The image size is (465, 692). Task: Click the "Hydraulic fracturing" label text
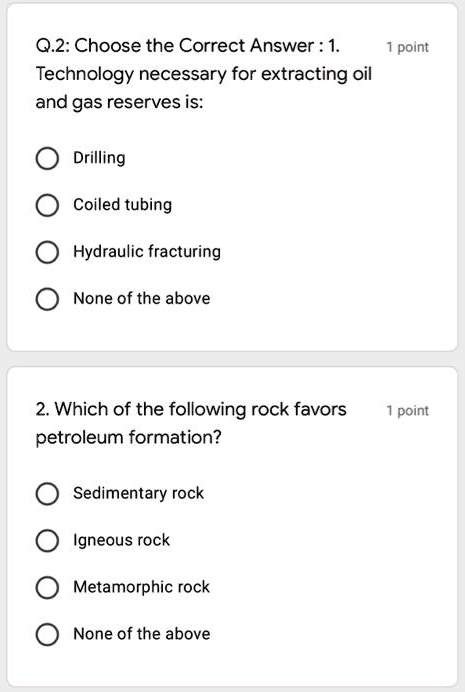[147, 252]
